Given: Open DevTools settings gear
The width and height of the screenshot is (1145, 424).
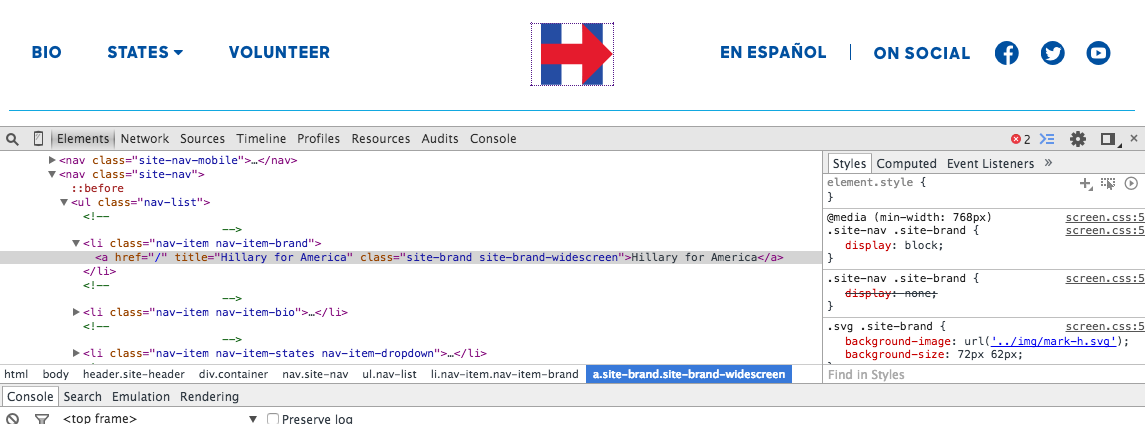Looking at the screenshot, I should 1078,139.
